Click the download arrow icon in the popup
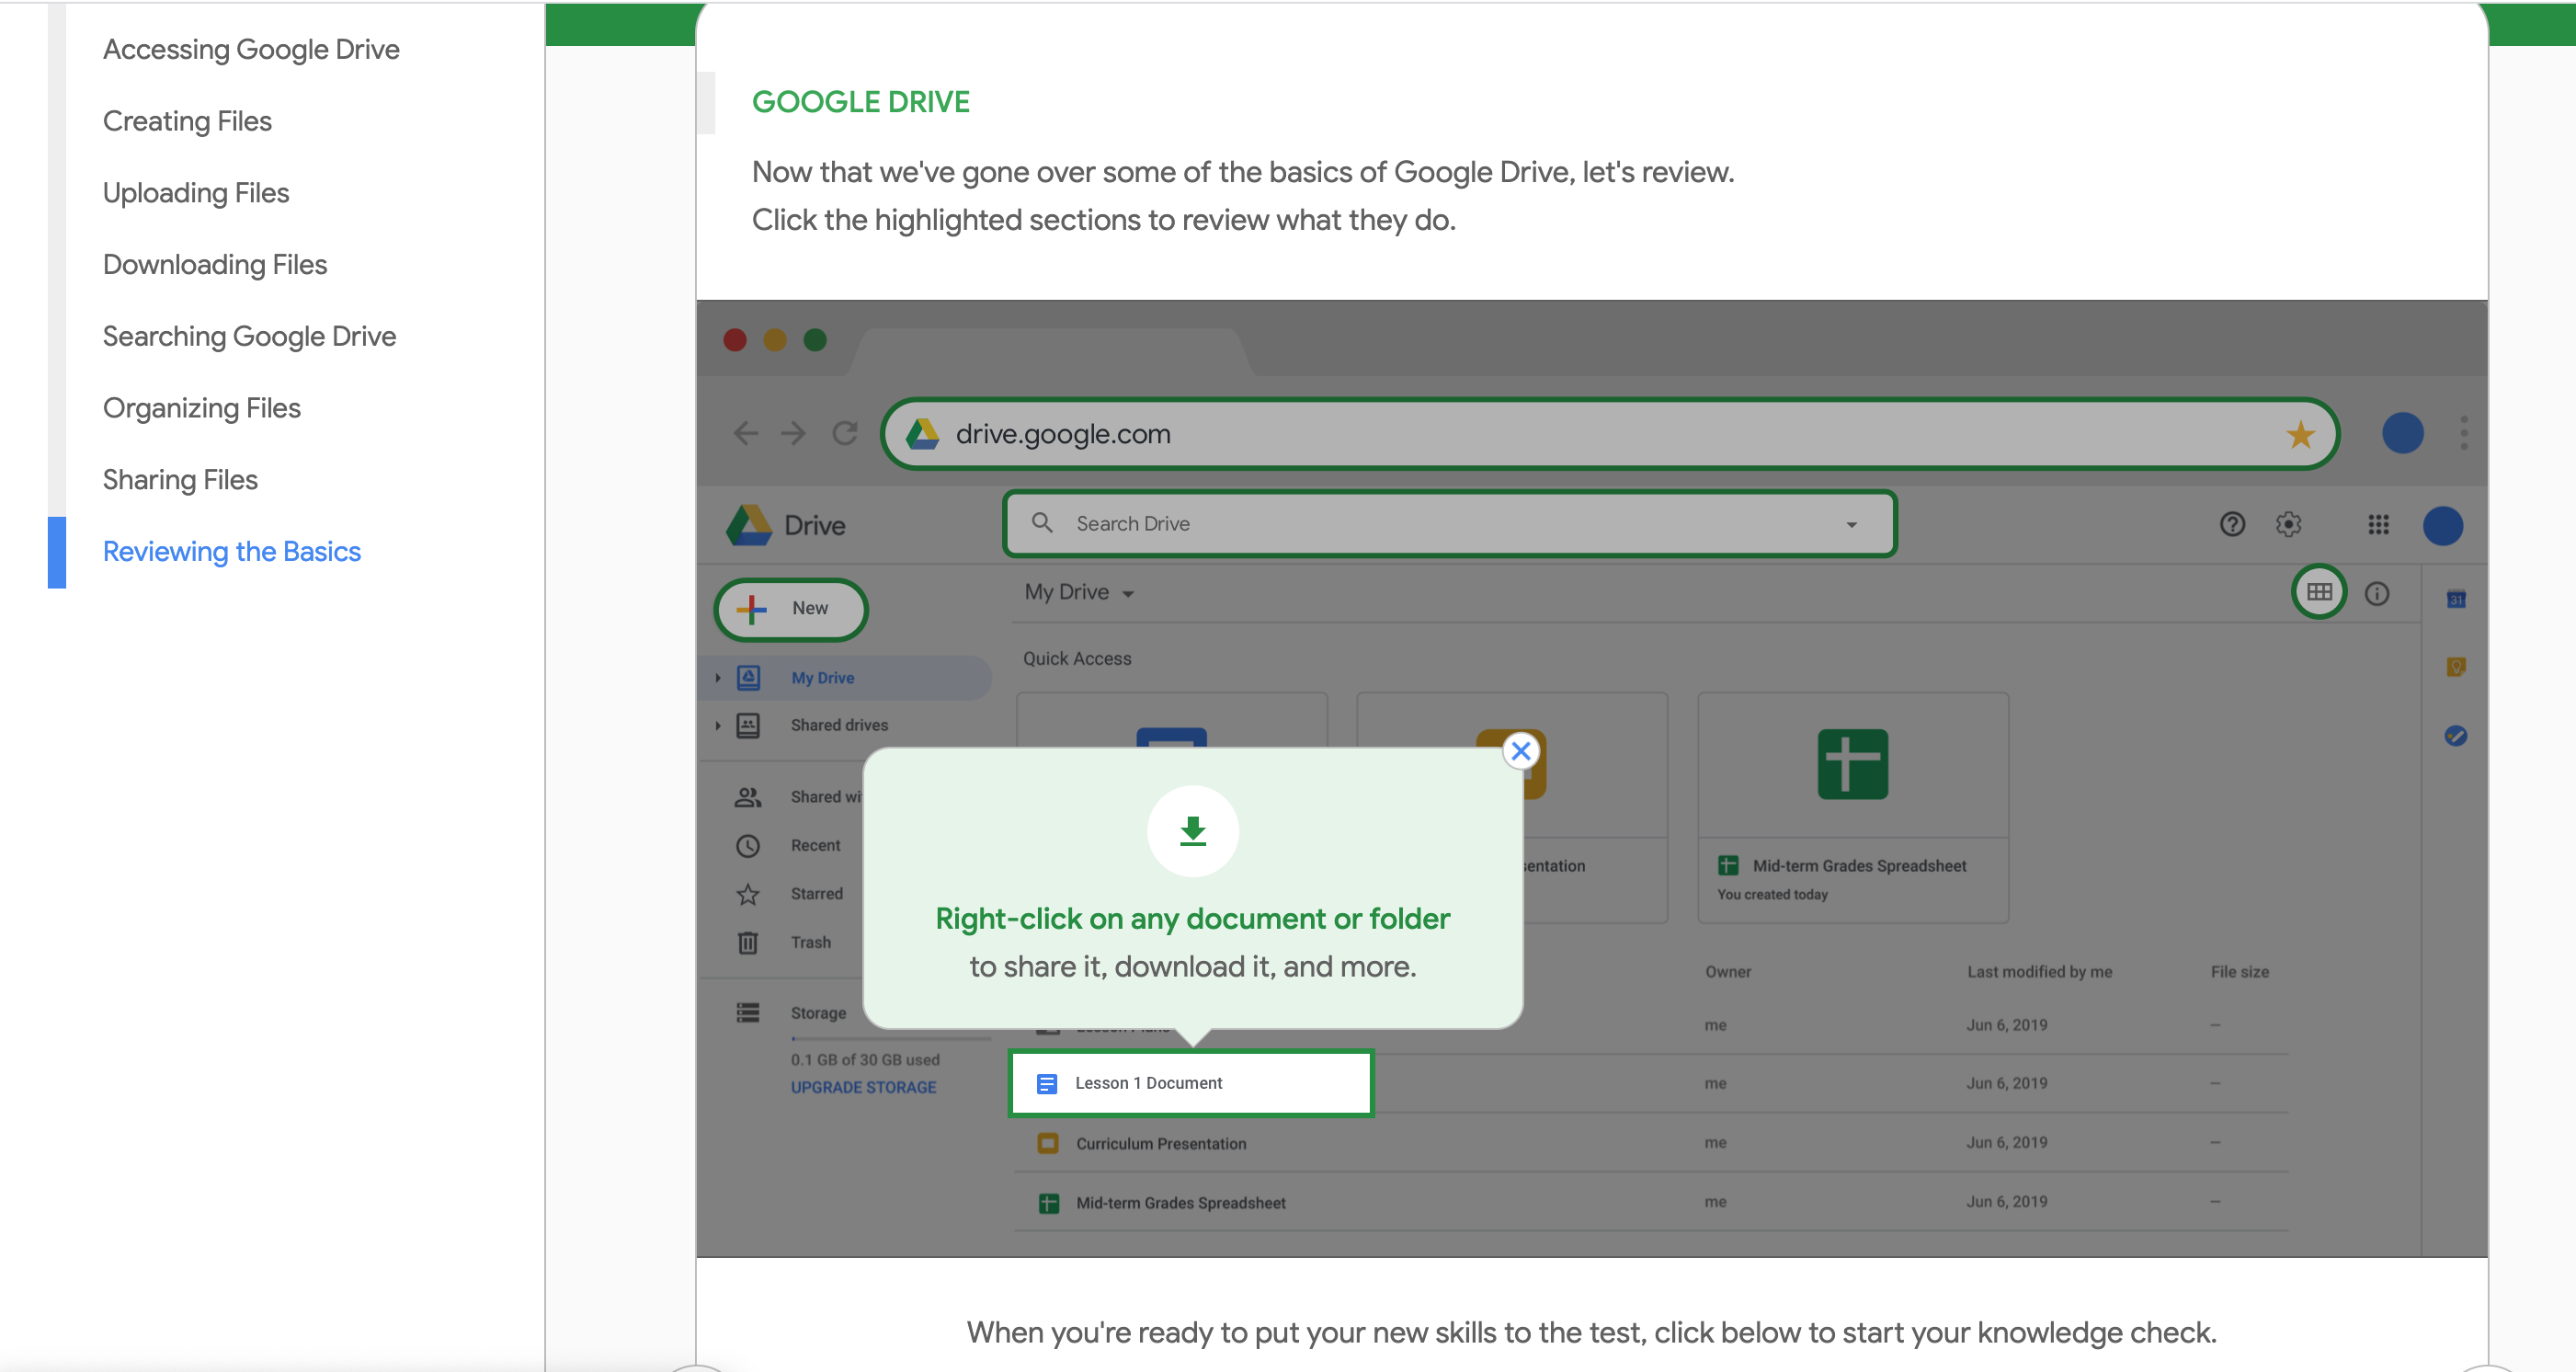Screen dimensions: 2576x1372 click(x=1192, y=831)
